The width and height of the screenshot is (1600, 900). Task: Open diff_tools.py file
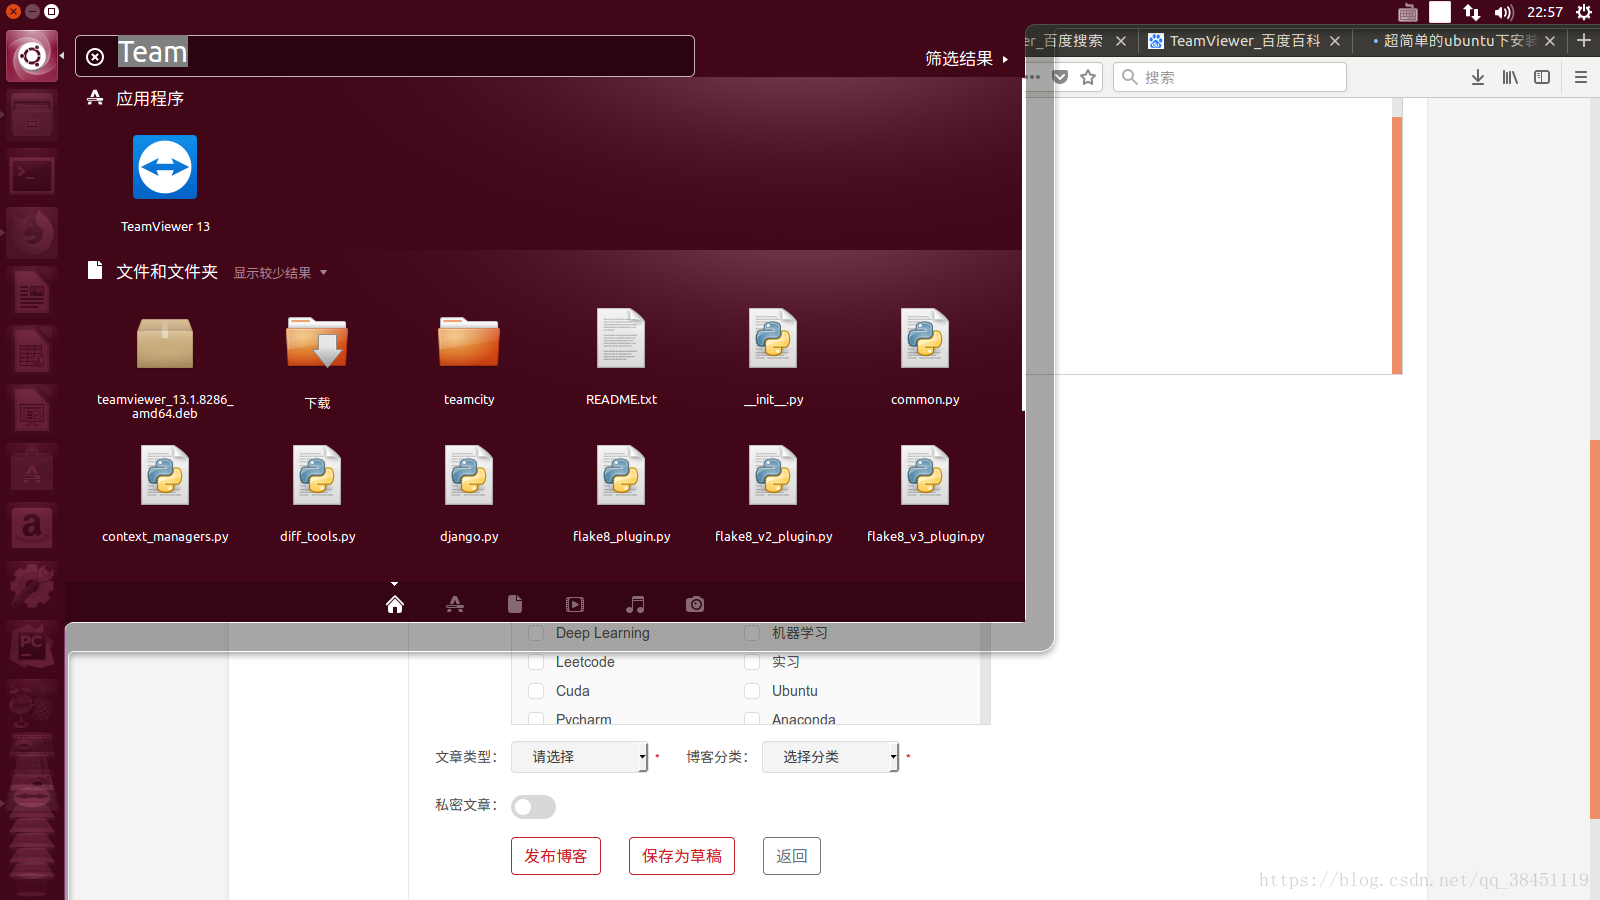[317, 475]
